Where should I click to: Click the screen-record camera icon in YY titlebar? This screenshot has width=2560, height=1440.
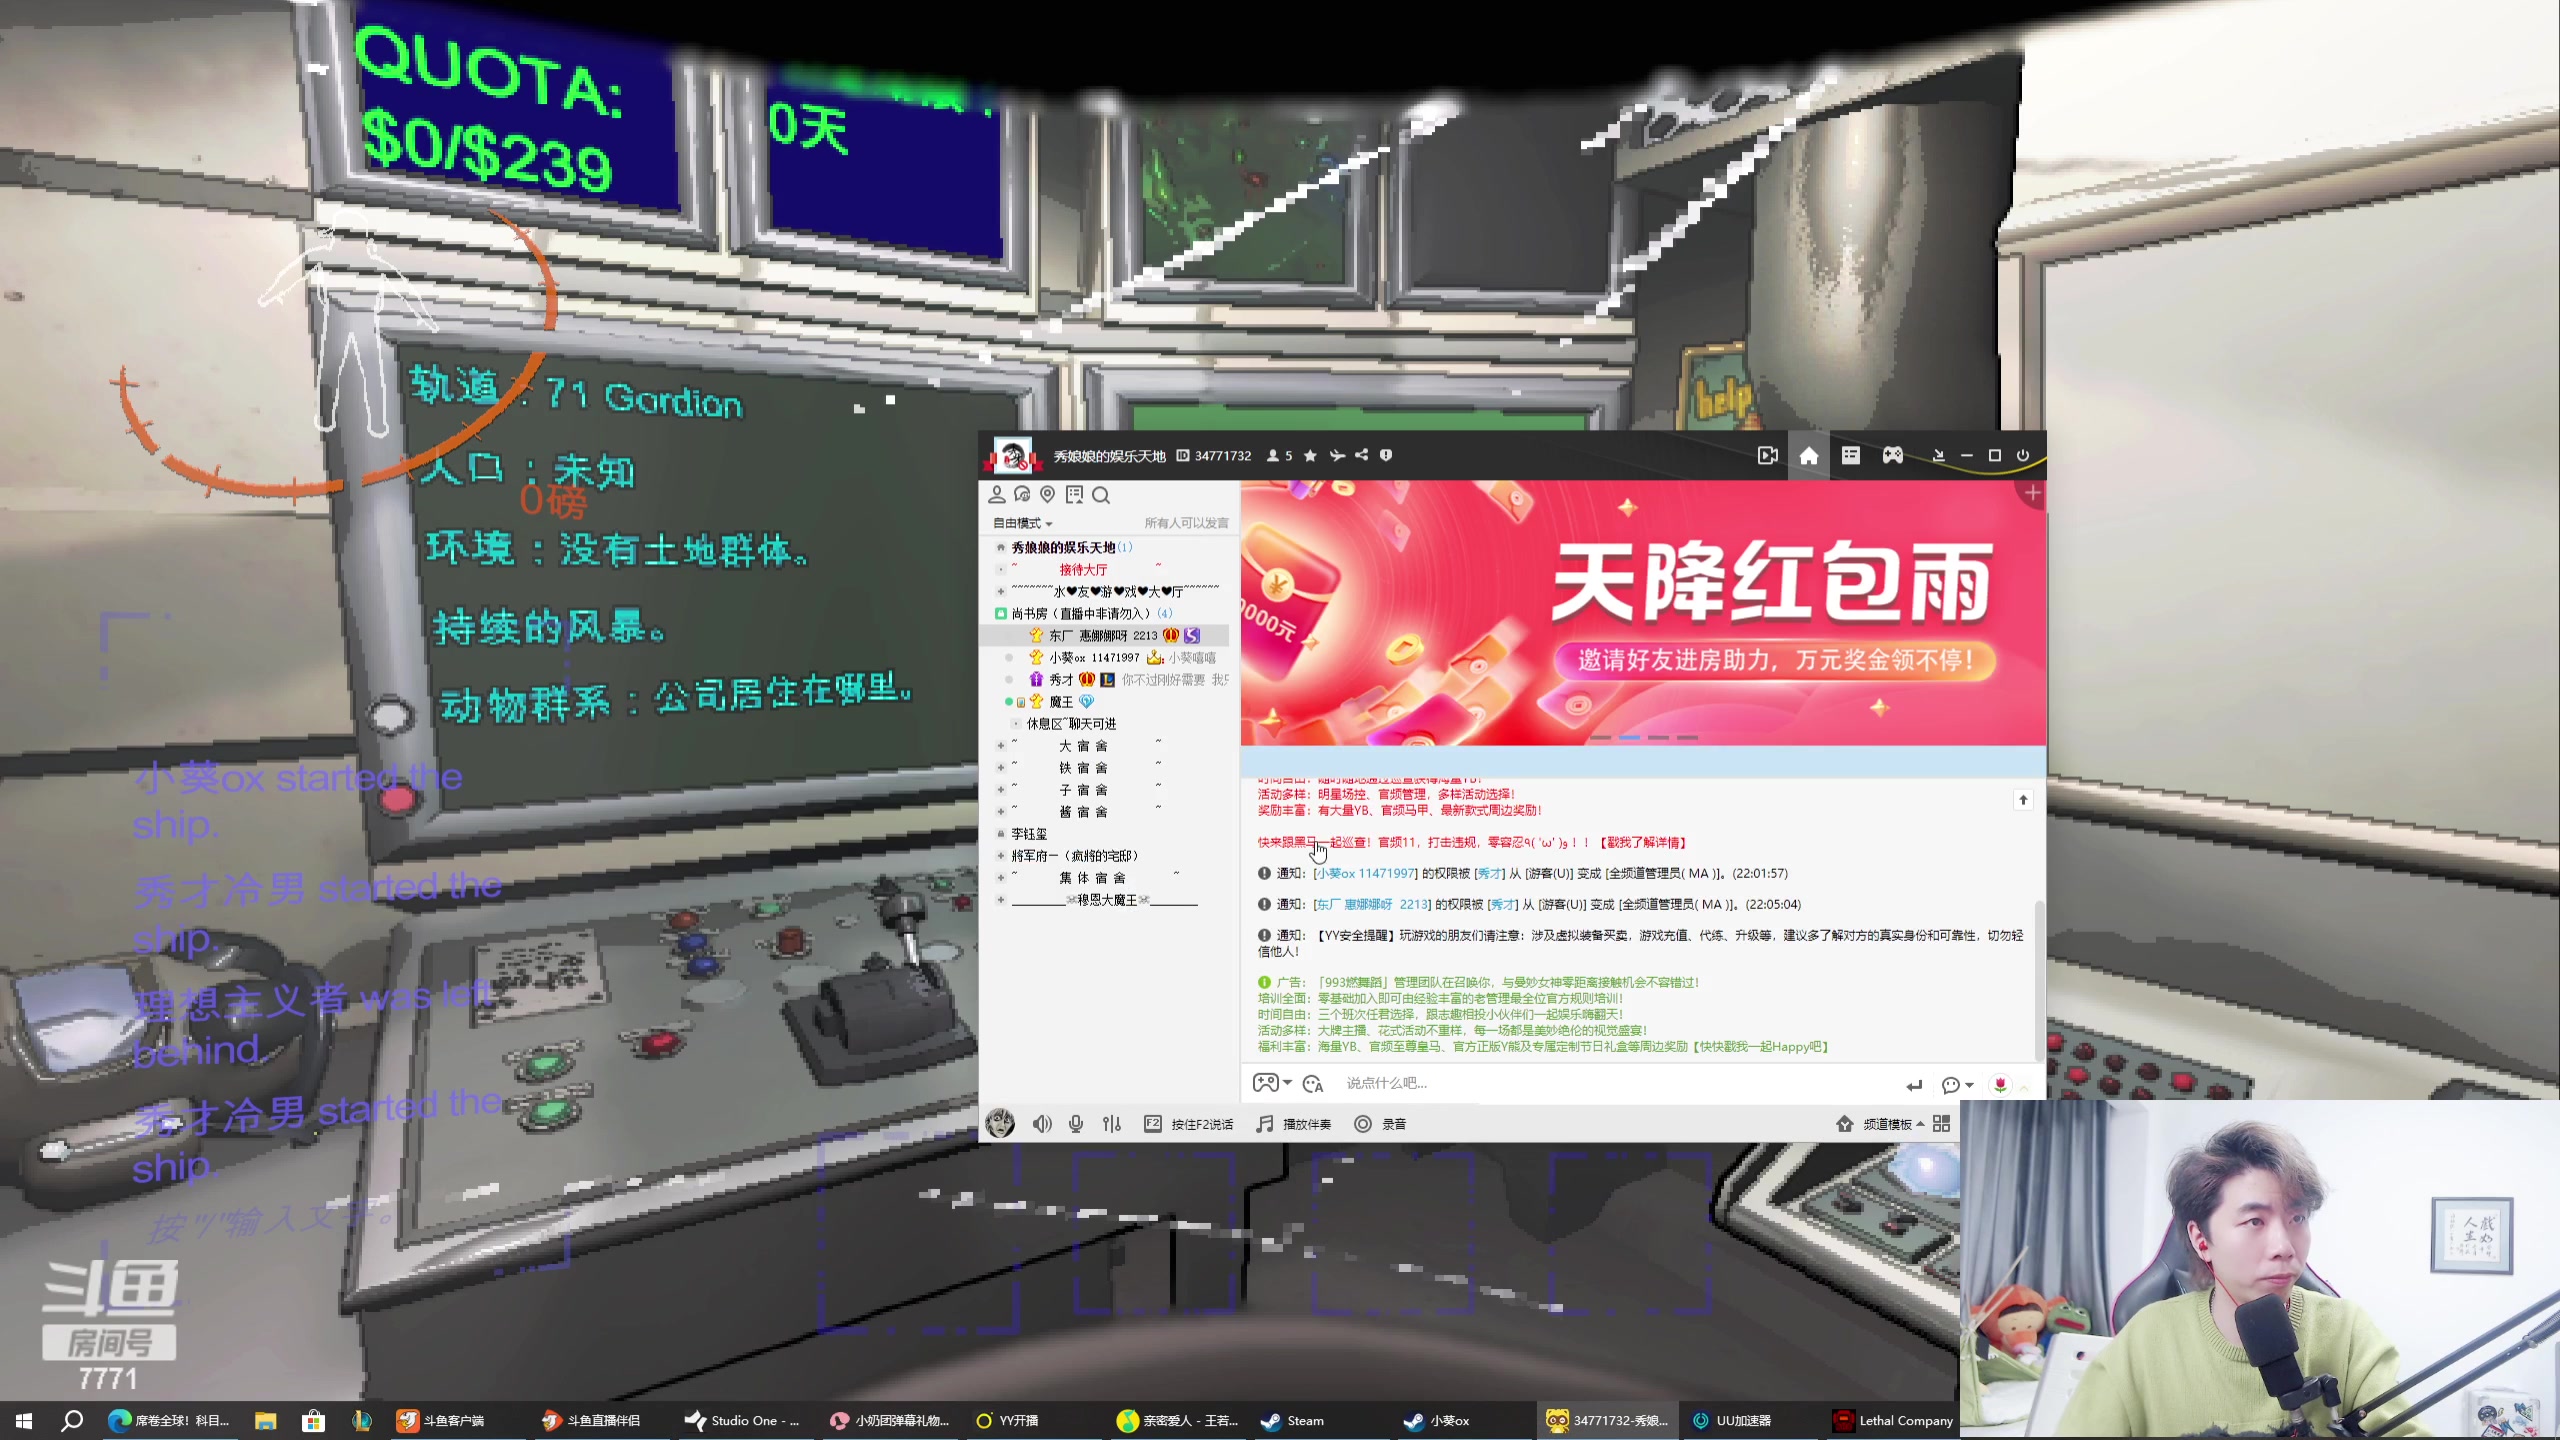tap(1767, 455)
